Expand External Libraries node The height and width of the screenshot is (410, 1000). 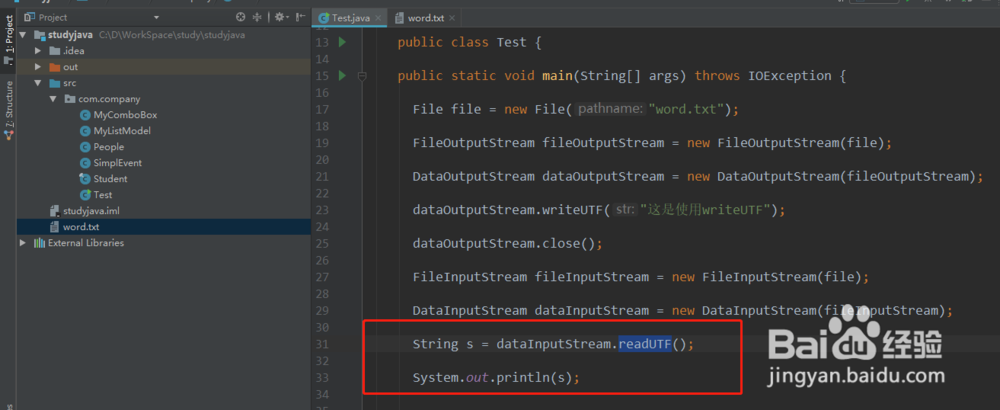click(x=24, y=243)
